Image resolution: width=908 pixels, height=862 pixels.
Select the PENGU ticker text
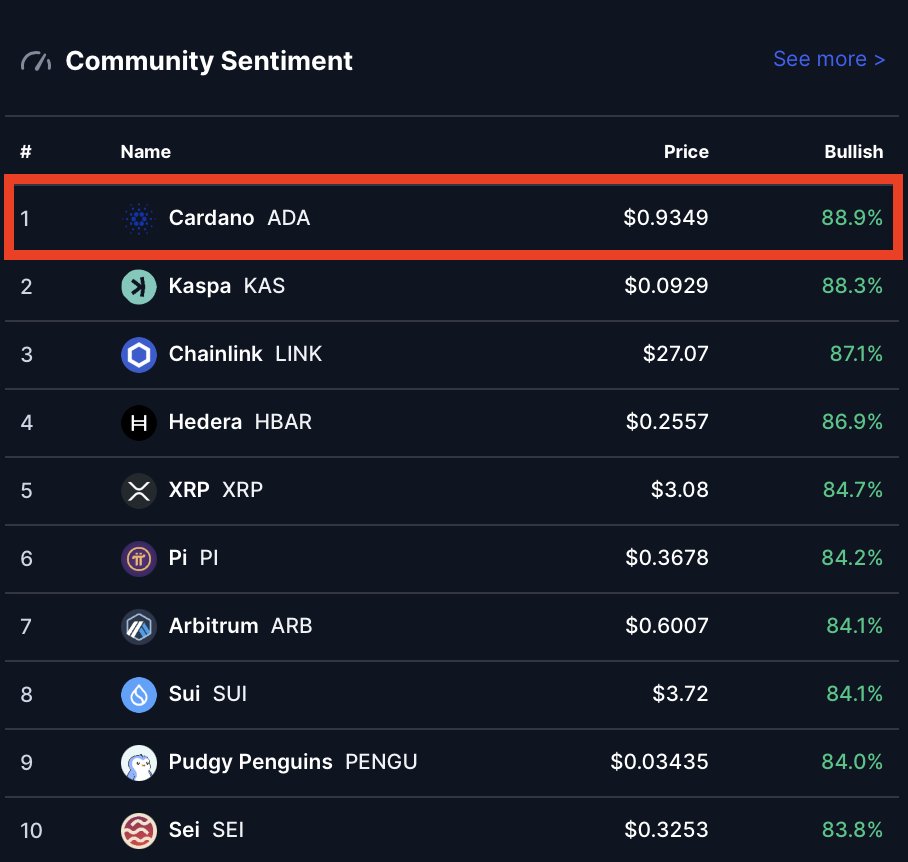click(381, 762)
